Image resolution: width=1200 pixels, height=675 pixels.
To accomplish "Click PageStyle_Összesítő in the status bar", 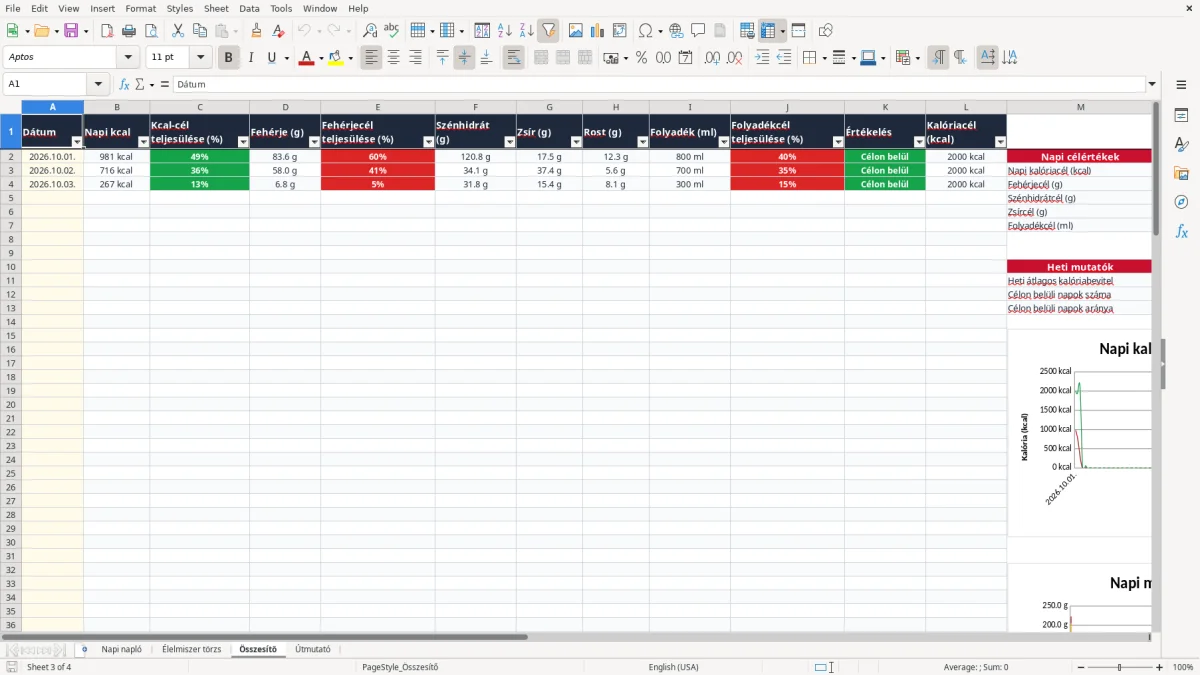I will tap(400, 667).
